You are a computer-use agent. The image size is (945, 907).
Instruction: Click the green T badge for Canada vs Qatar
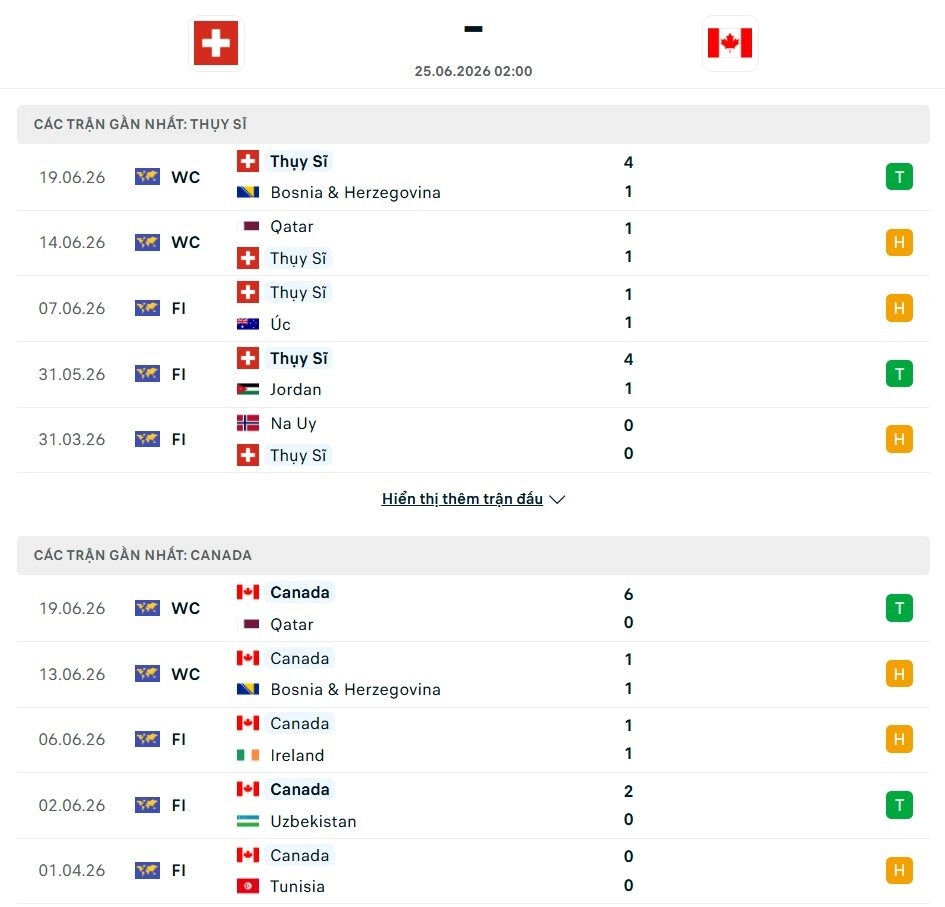[x=899, y=608]
